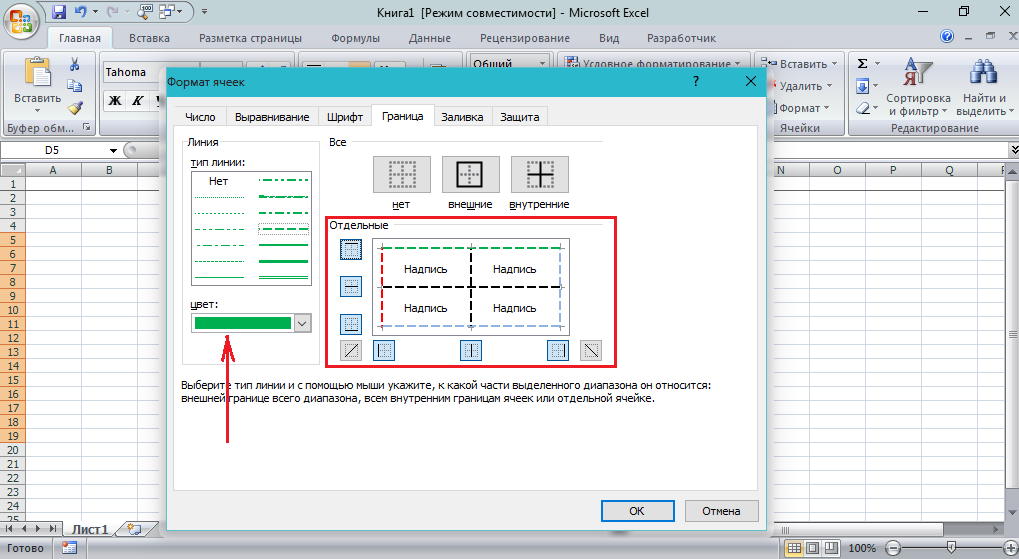Switch to Normal view in status bar

point(793,548)
